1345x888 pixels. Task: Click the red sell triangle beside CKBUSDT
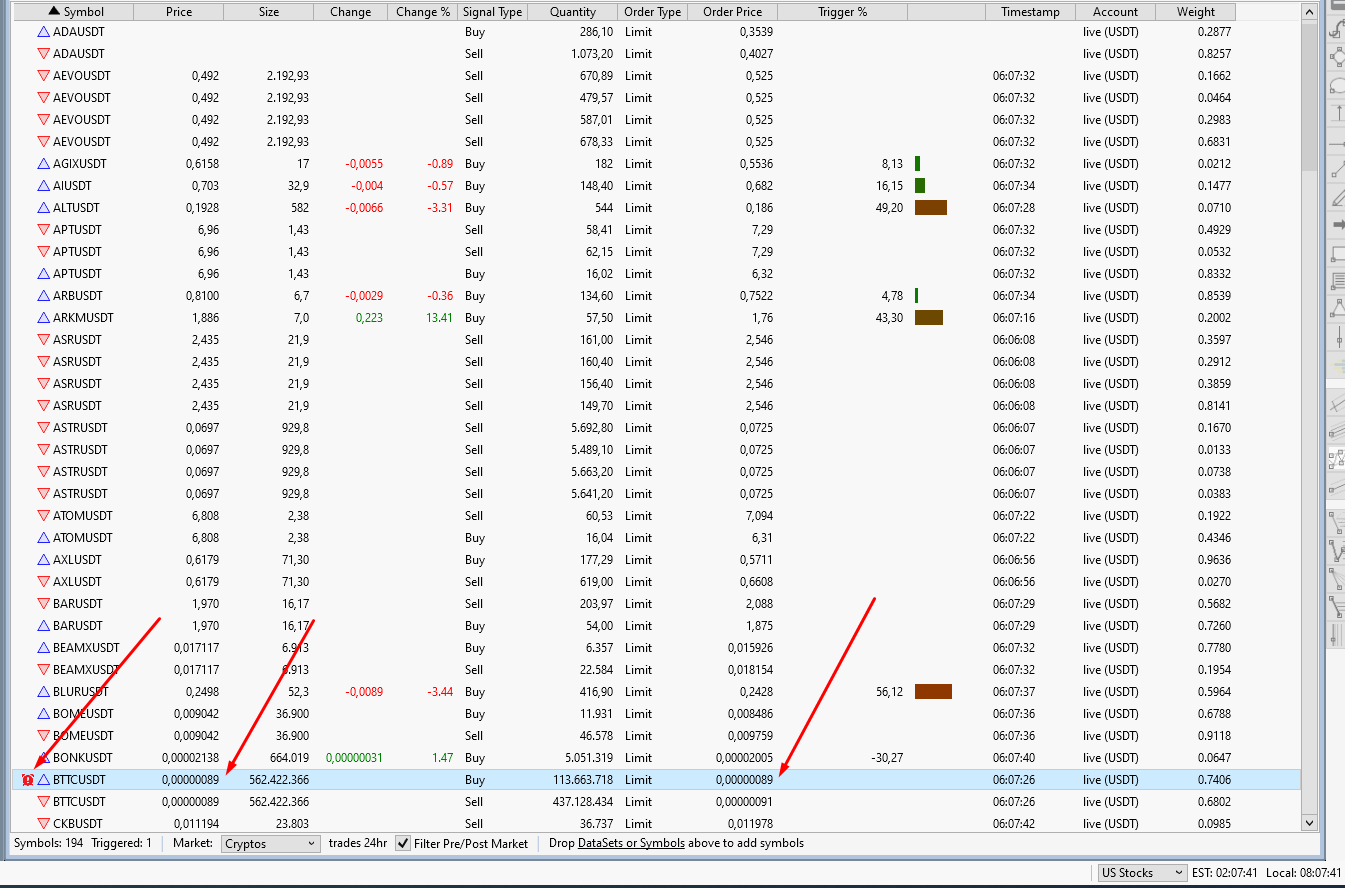43,824
